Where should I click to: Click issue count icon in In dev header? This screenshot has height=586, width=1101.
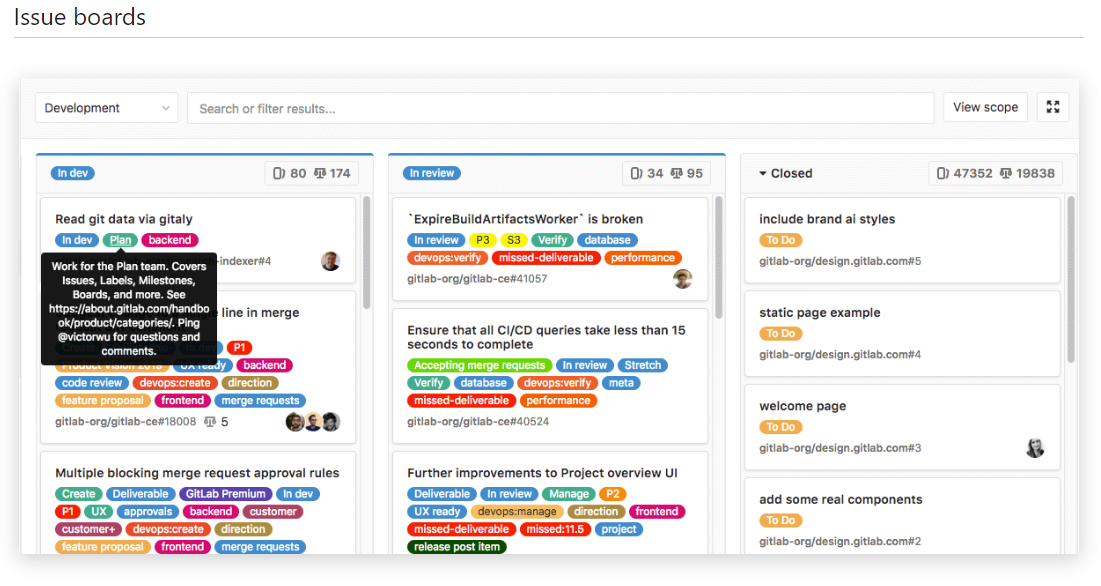point(279,173)
